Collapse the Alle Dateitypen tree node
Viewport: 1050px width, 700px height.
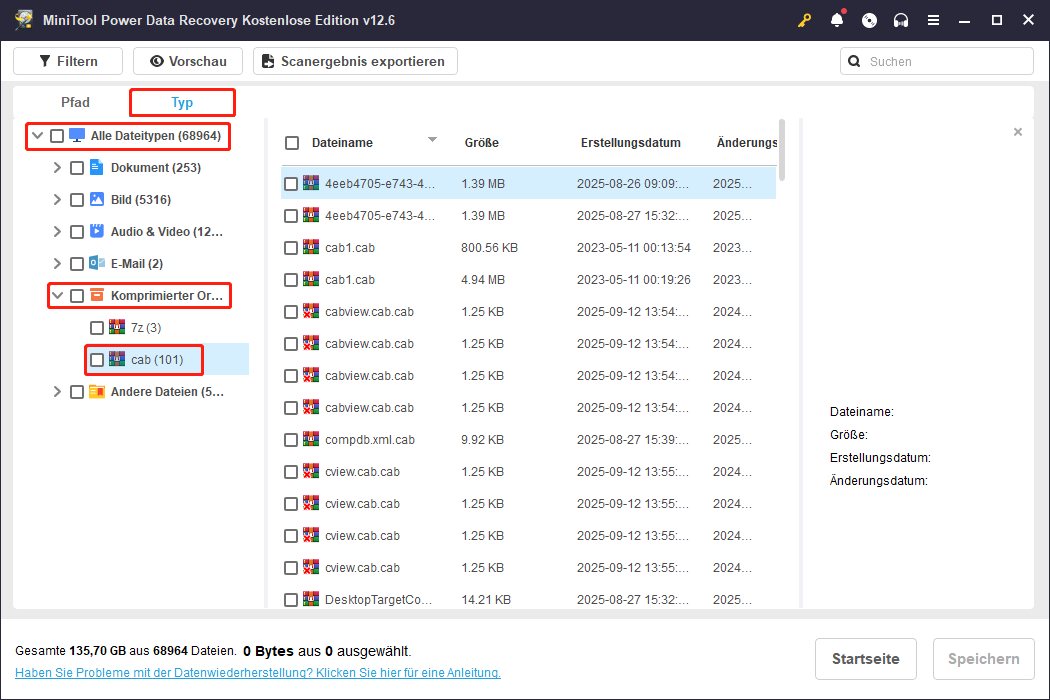[38, 136]
